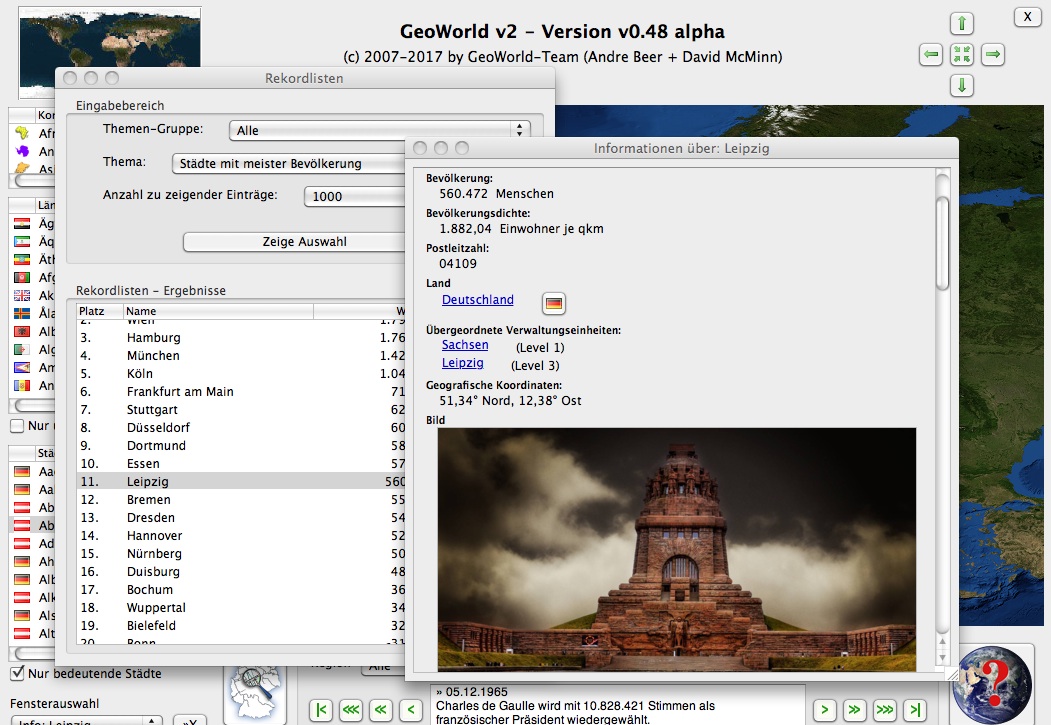Select Nürnberg in the results list
The image size is (1051, 725).
[241, 553]
